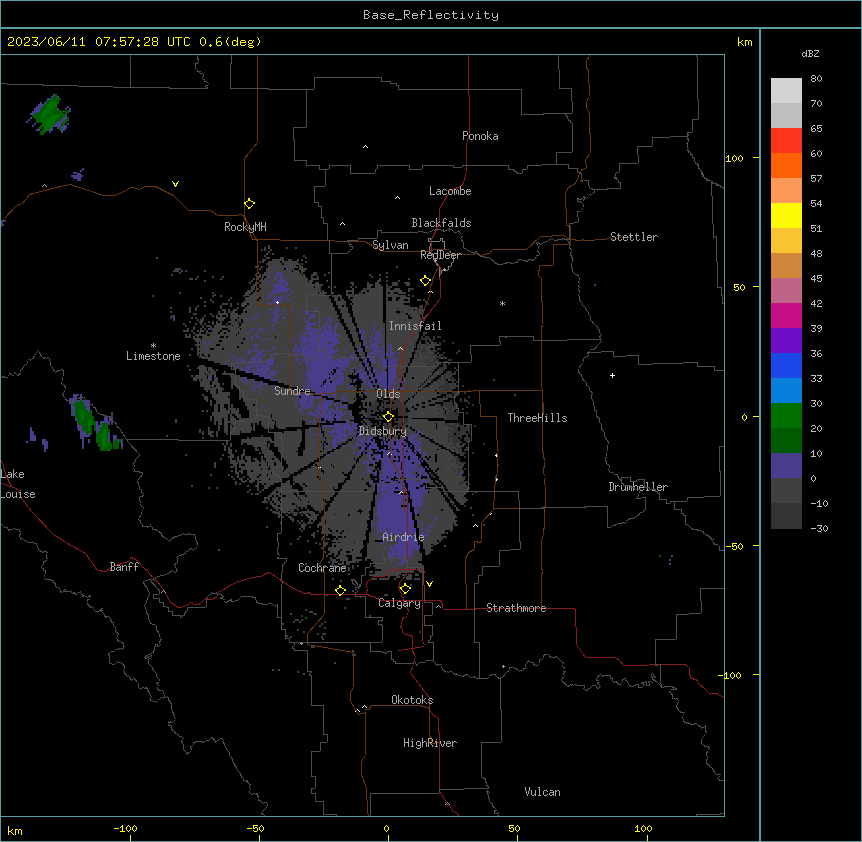Click the yellow V marker northwest of RockyMH

(175, 184)
